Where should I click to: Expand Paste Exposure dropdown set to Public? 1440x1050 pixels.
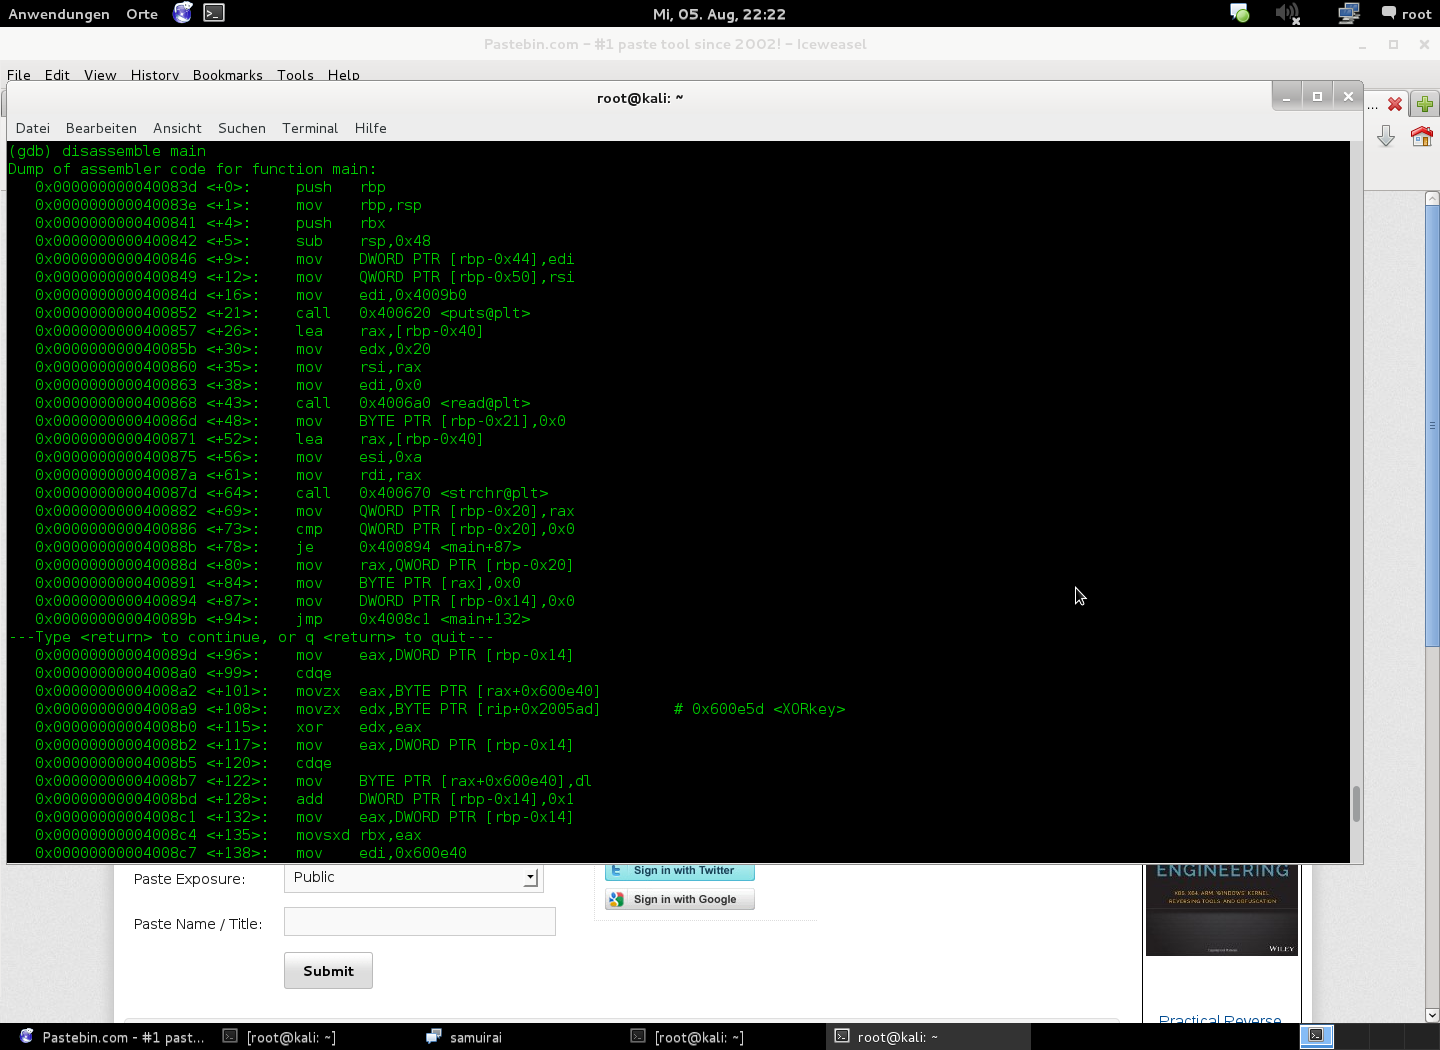(x=414, y=877)
